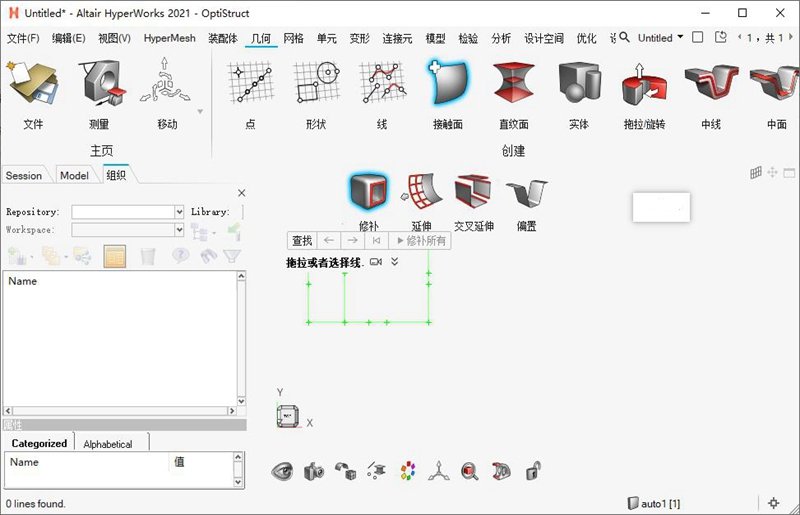Open the Untitled page dropdown arrow
Viewport: 800px width, 515px height.
click(680, 37)
